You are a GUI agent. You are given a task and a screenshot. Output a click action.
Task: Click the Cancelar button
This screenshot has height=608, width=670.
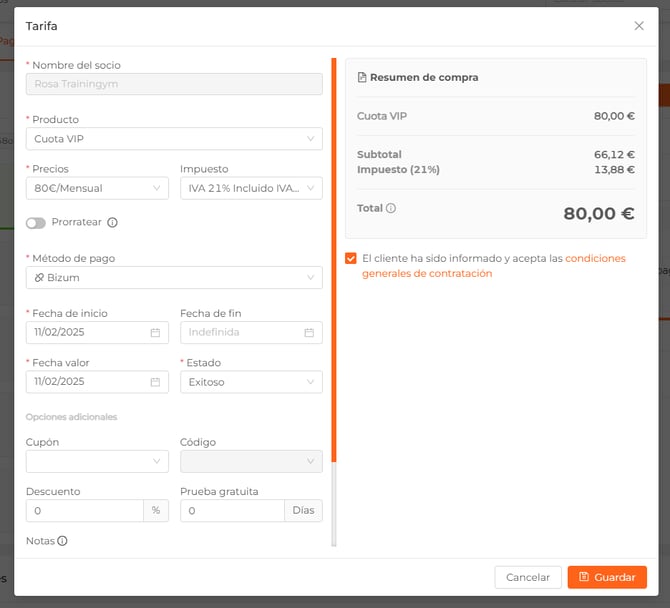point(527,577)
